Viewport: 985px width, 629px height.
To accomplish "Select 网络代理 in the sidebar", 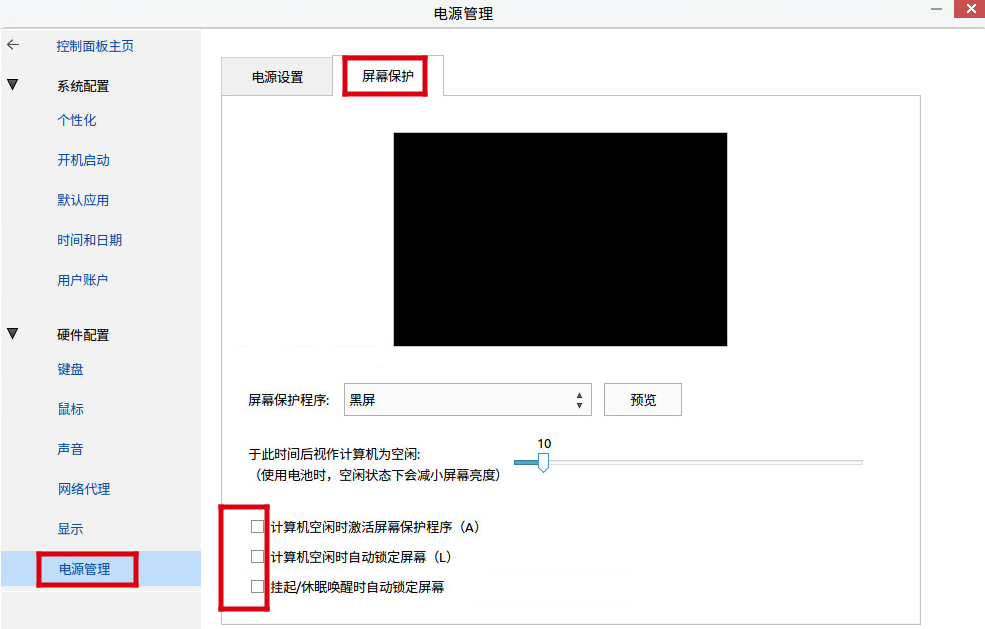I will pos(83,489).
